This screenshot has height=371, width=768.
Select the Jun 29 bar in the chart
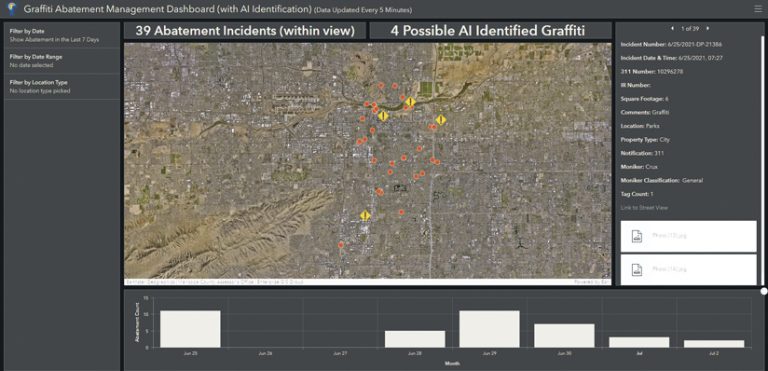489,329
